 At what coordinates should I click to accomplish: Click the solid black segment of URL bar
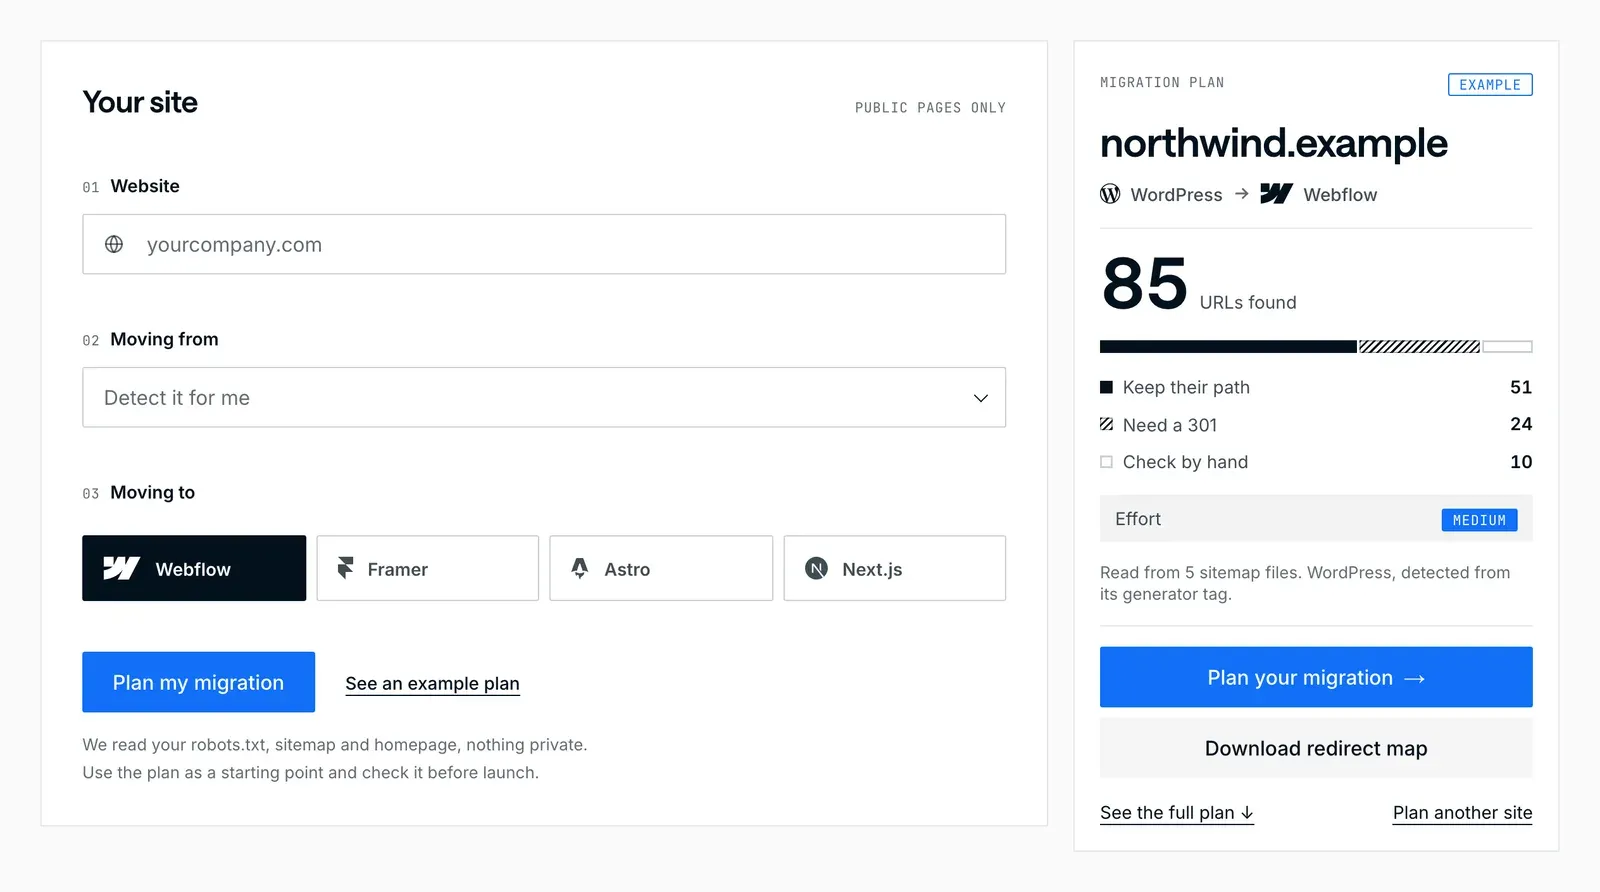(x=1228, y=347)
